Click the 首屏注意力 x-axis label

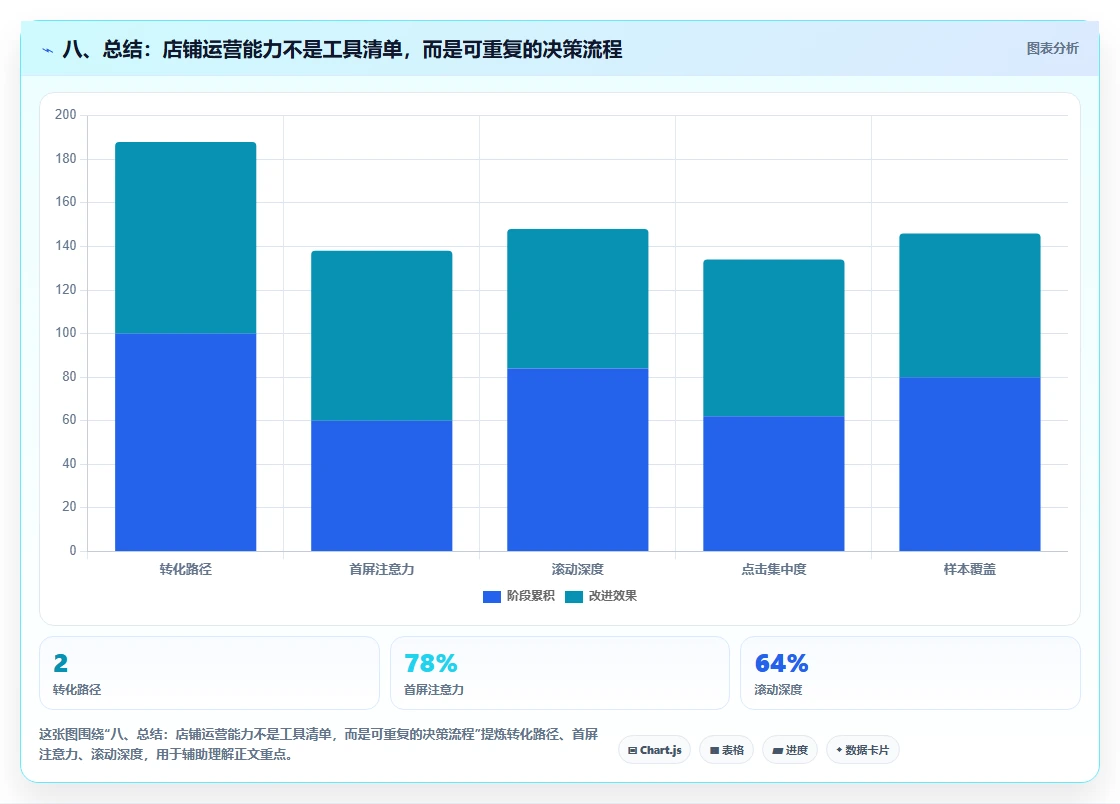[x=381, y=569]
